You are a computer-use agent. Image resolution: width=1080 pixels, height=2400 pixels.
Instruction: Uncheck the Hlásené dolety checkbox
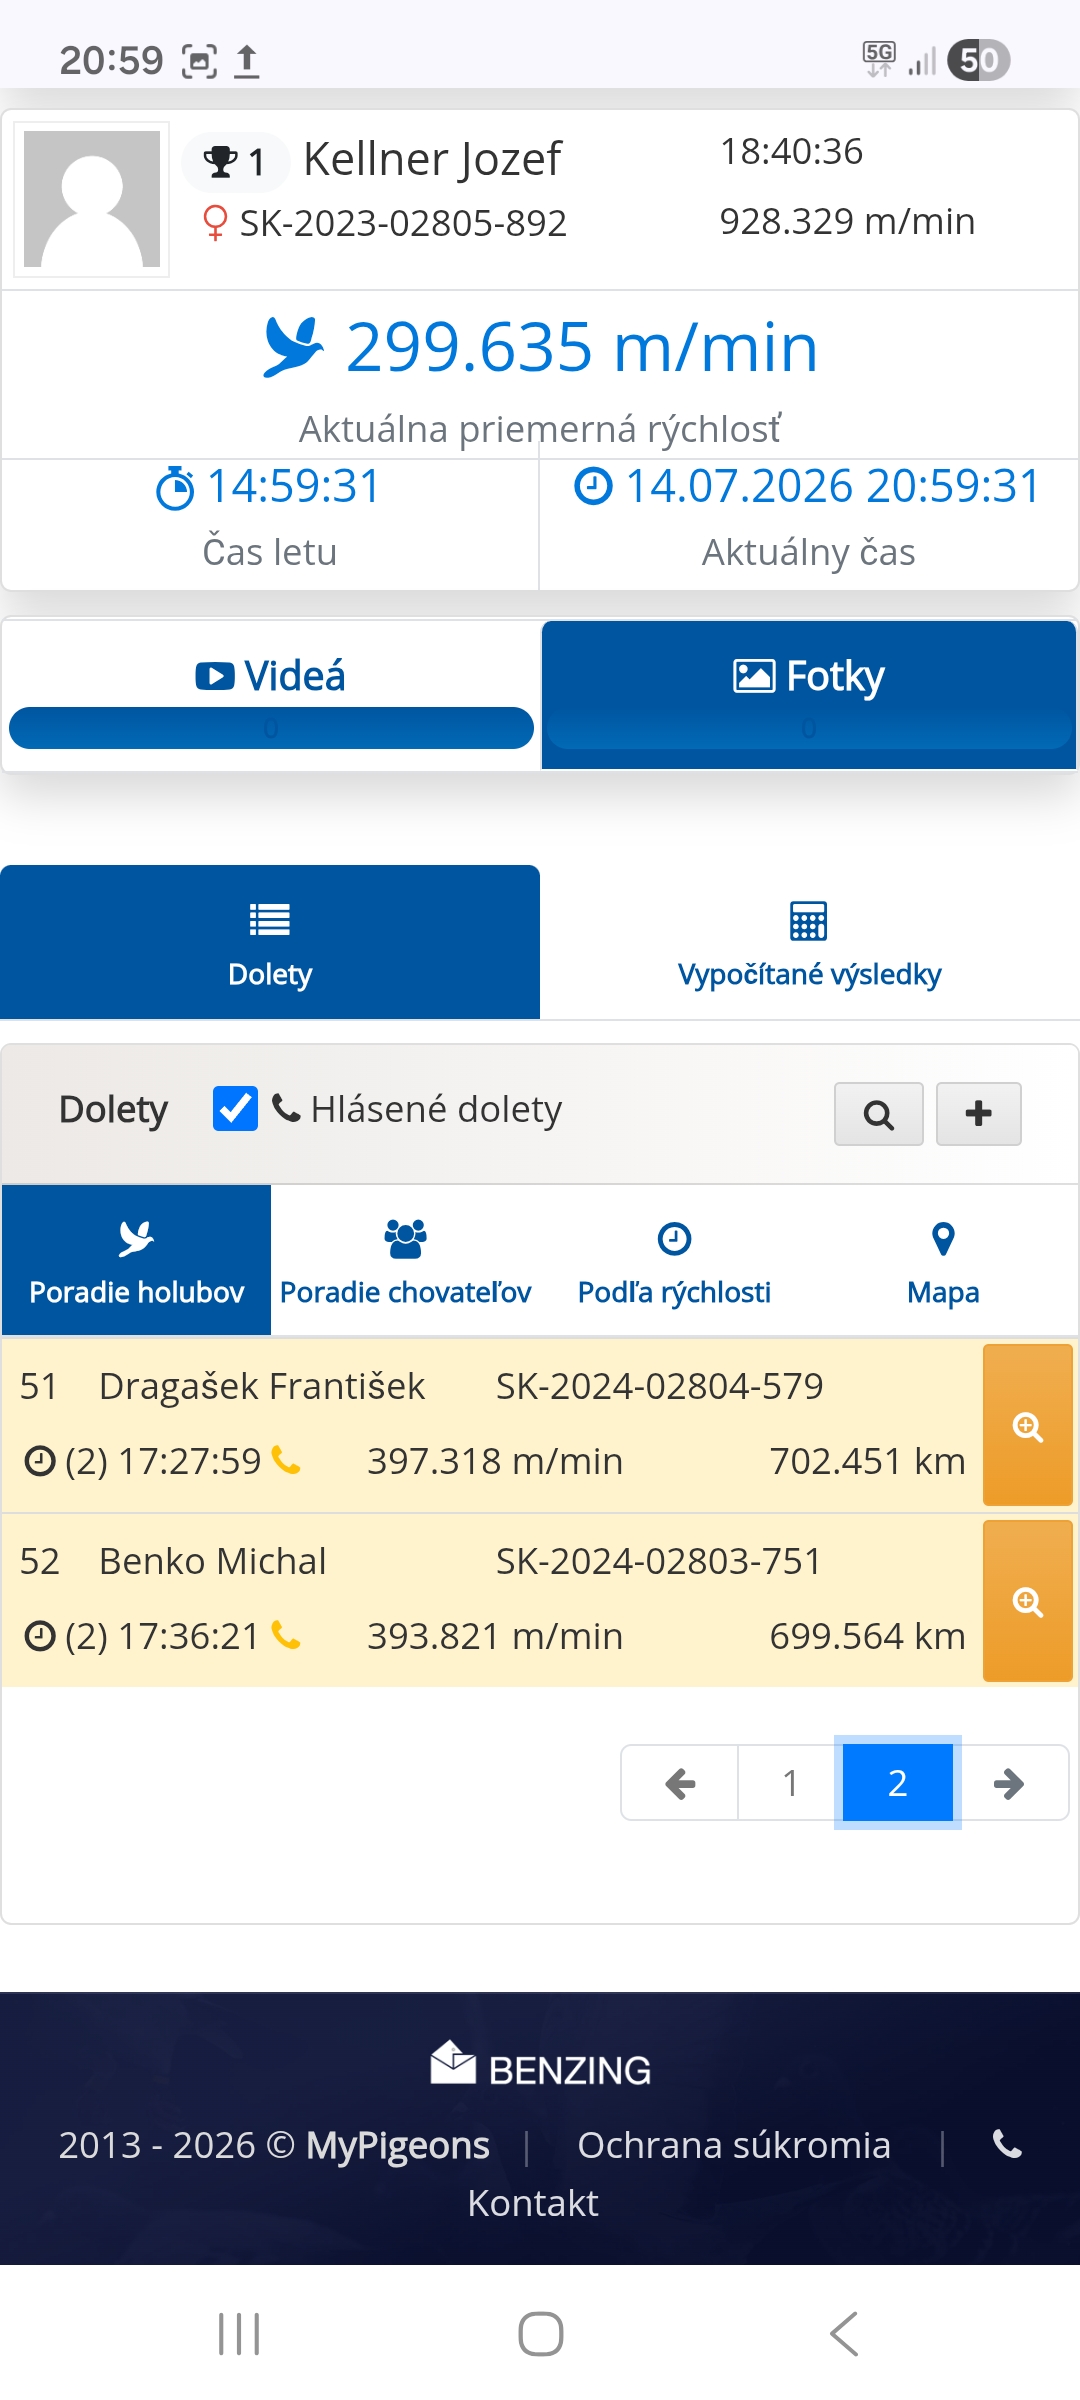tap(235, 1109)
